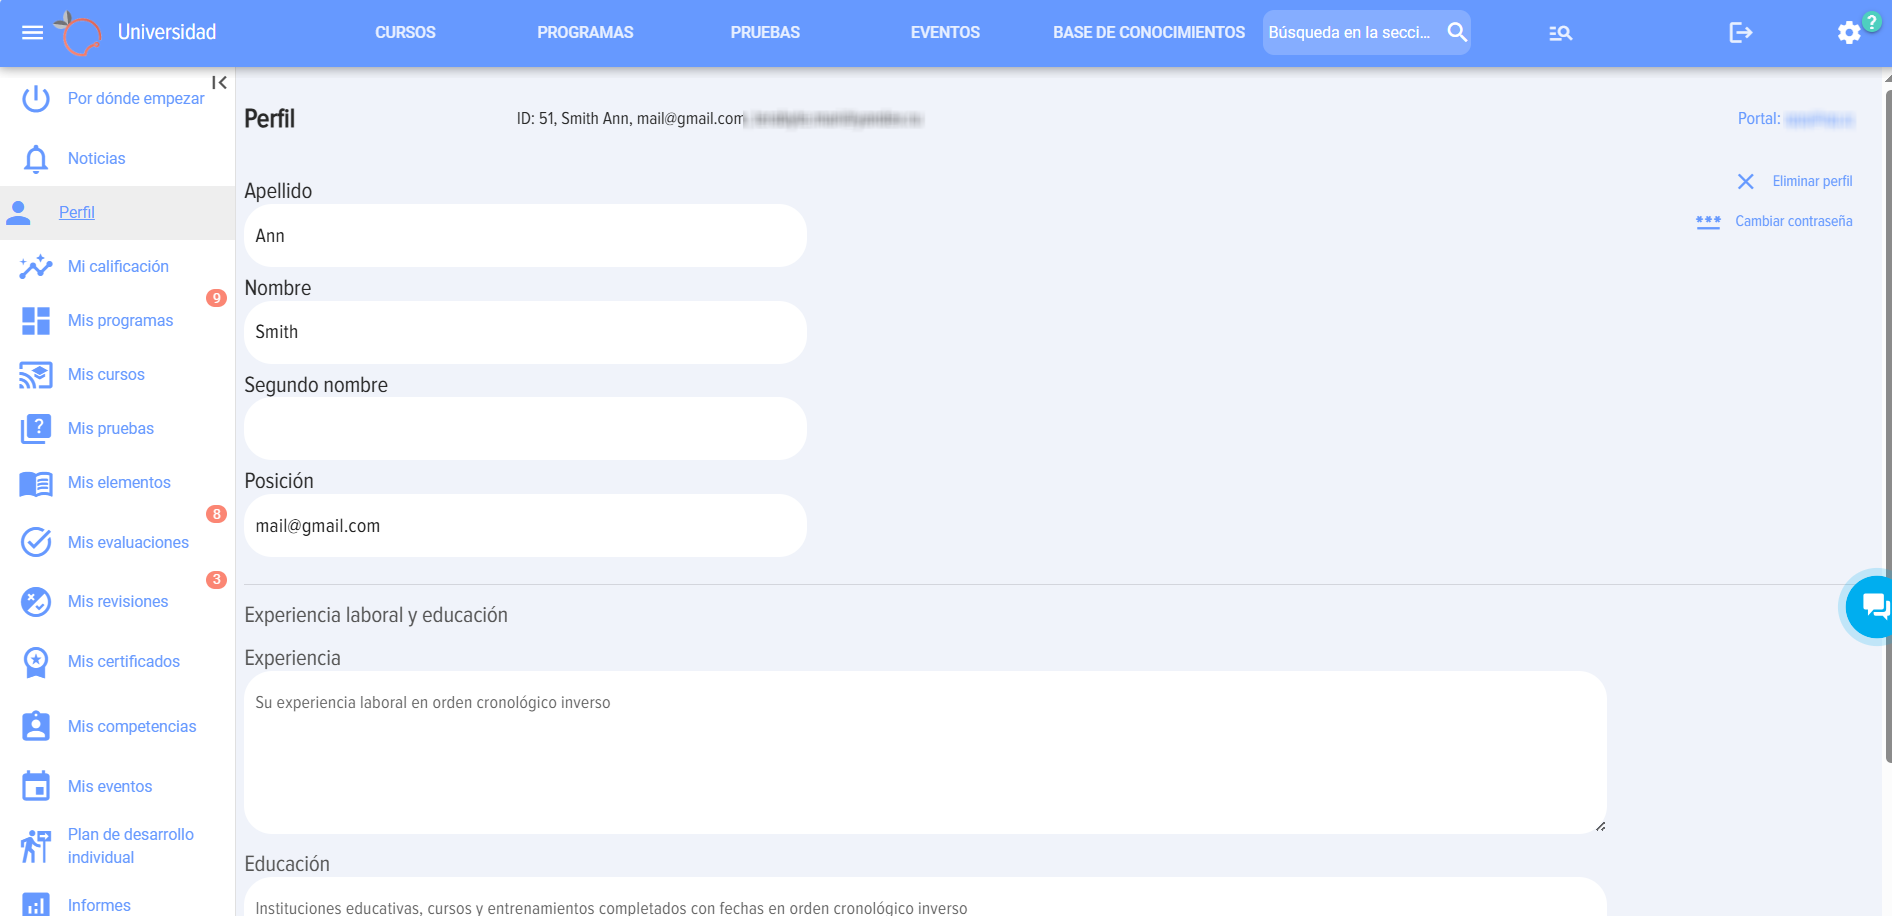
Task: Select Por dónde empezar link
Action: pyautogui.click(x=136, y=99)
